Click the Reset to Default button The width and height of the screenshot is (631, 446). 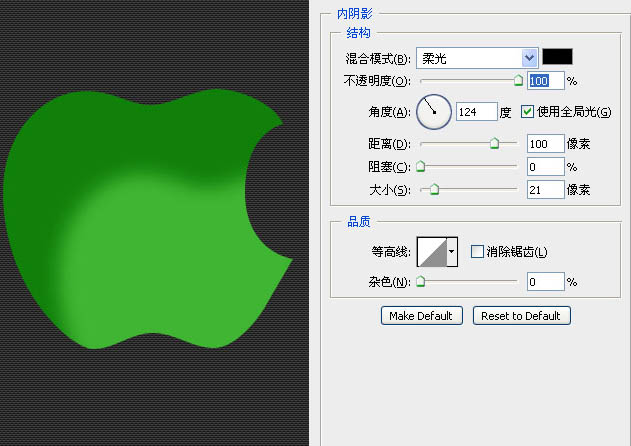pyautogui.click(x=522, y=316)
